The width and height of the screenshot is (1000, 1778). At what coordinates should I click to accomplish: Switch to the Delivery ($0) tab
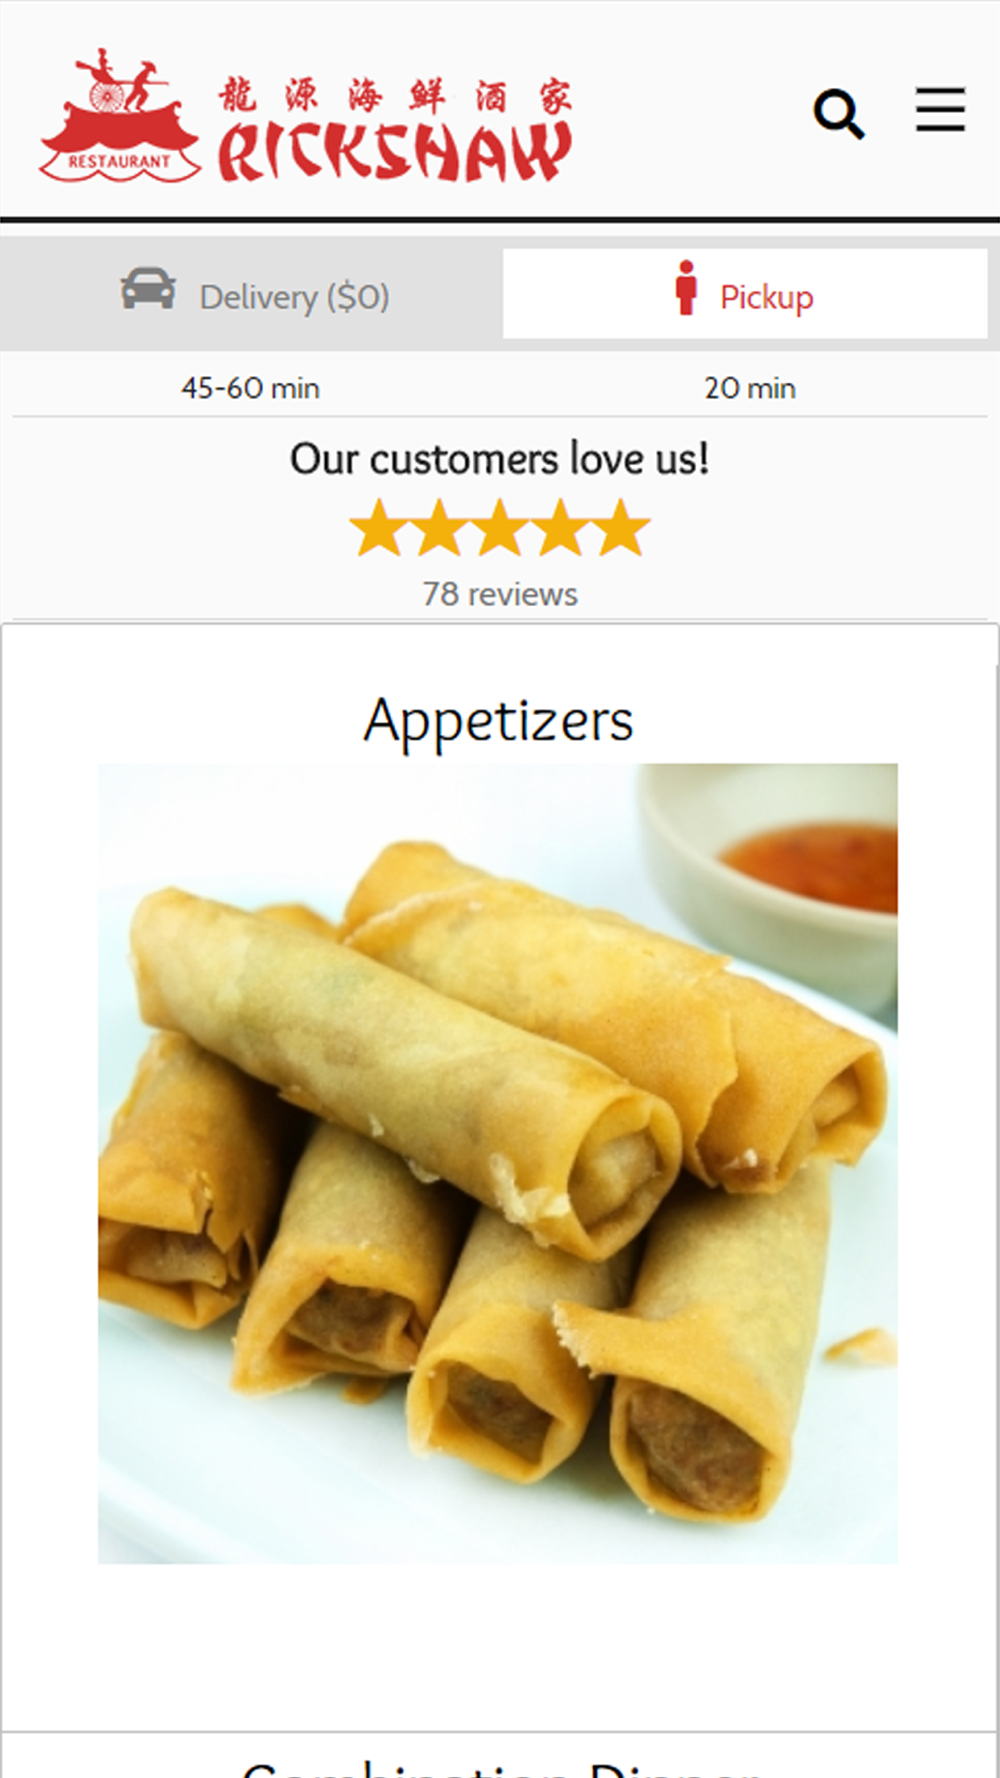(252, 294)
